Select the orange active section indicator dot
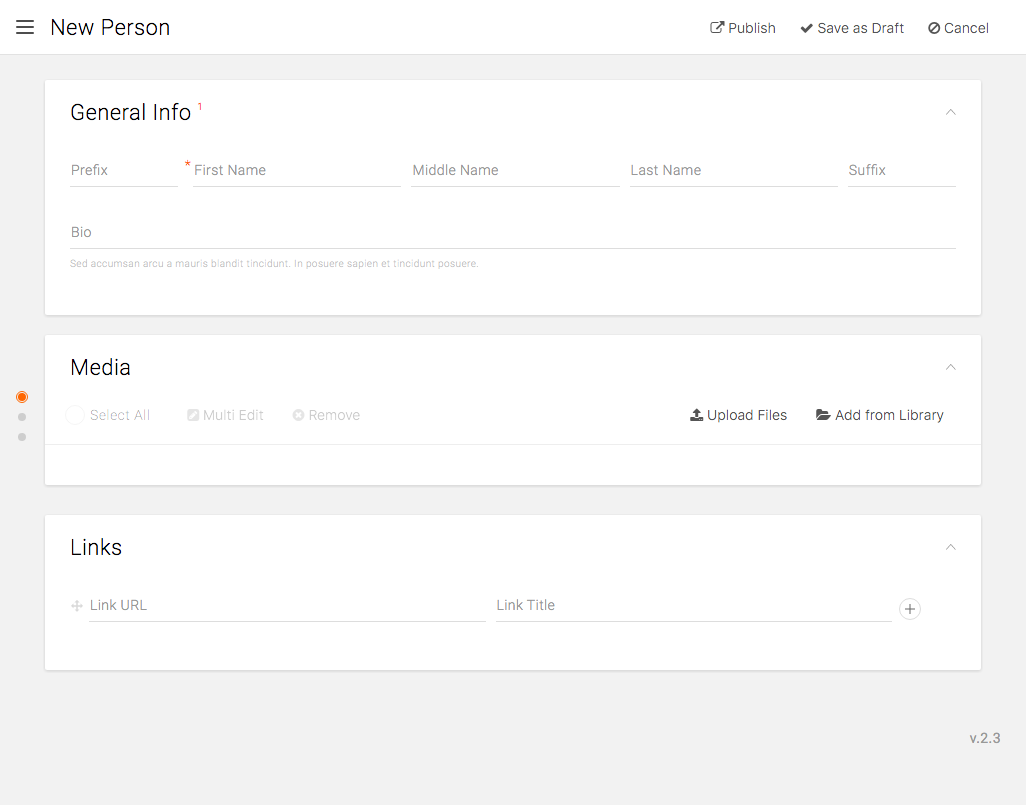Screen dimensions: 1026x805 [22, 397]
